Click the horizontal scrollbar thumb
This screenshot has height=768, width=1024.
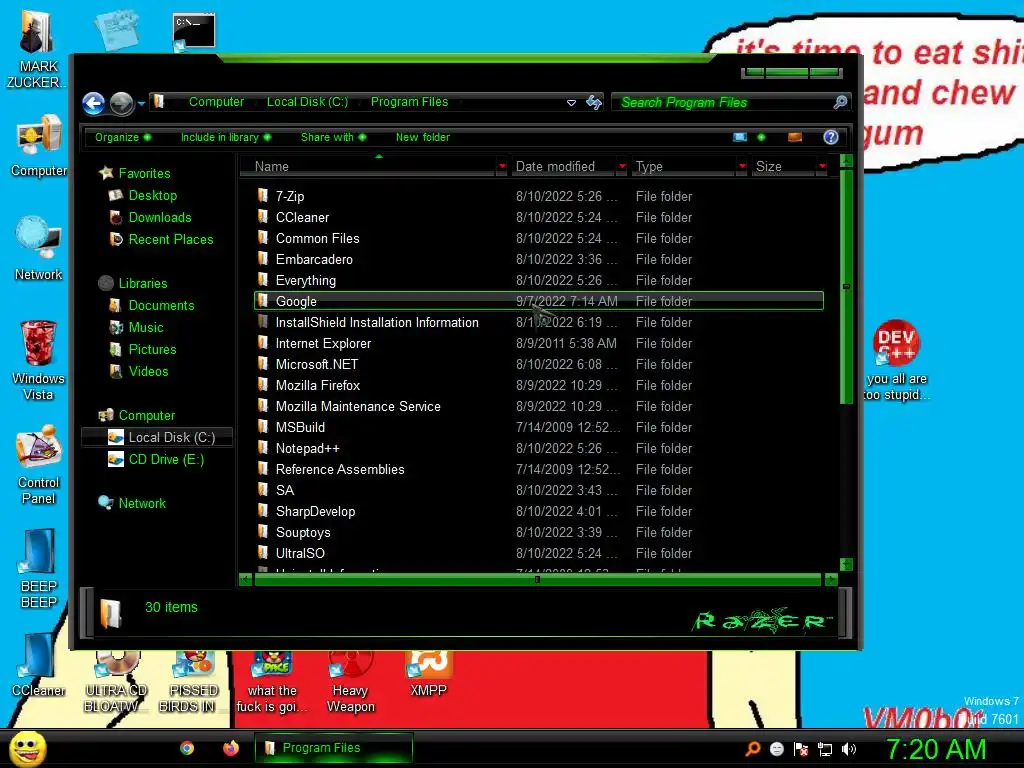coord(537,579)
